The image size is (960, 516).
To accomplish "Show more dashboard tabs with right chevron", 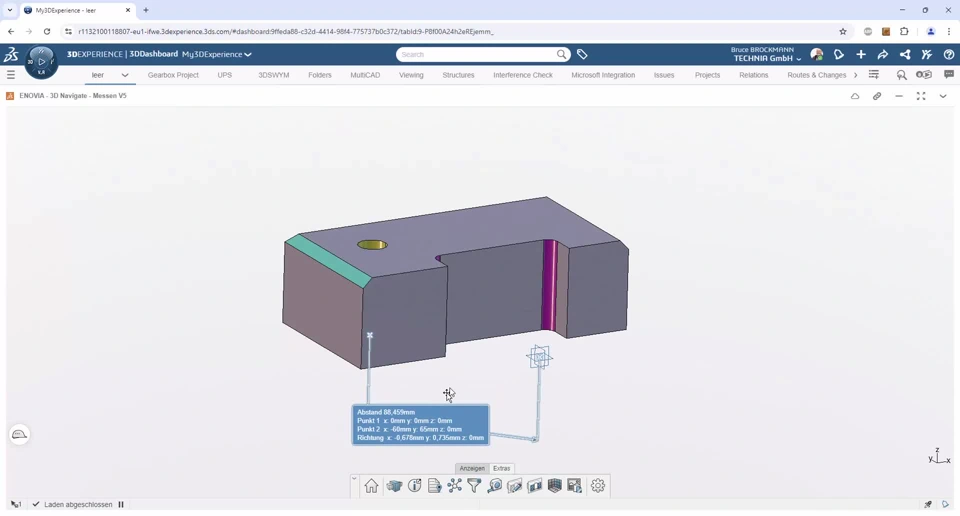I will [855, 75].
